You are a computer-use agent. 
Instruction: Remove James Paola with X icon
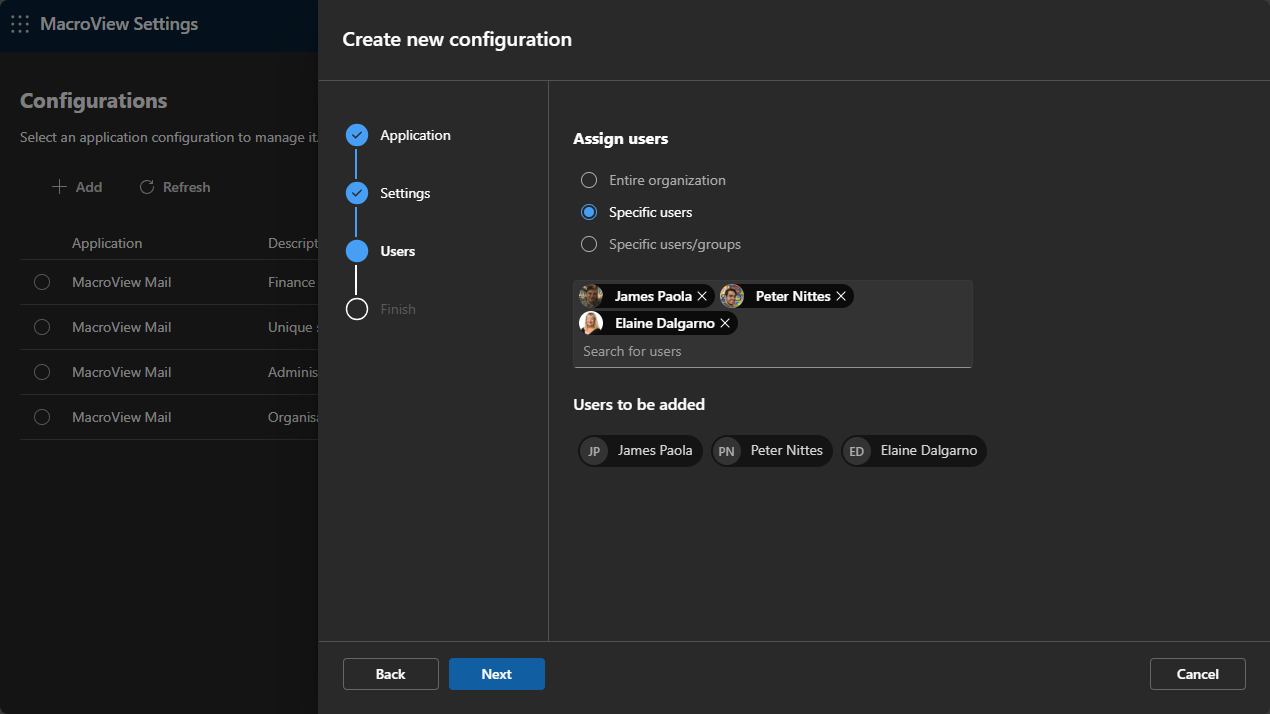click(x=702, y=296)
